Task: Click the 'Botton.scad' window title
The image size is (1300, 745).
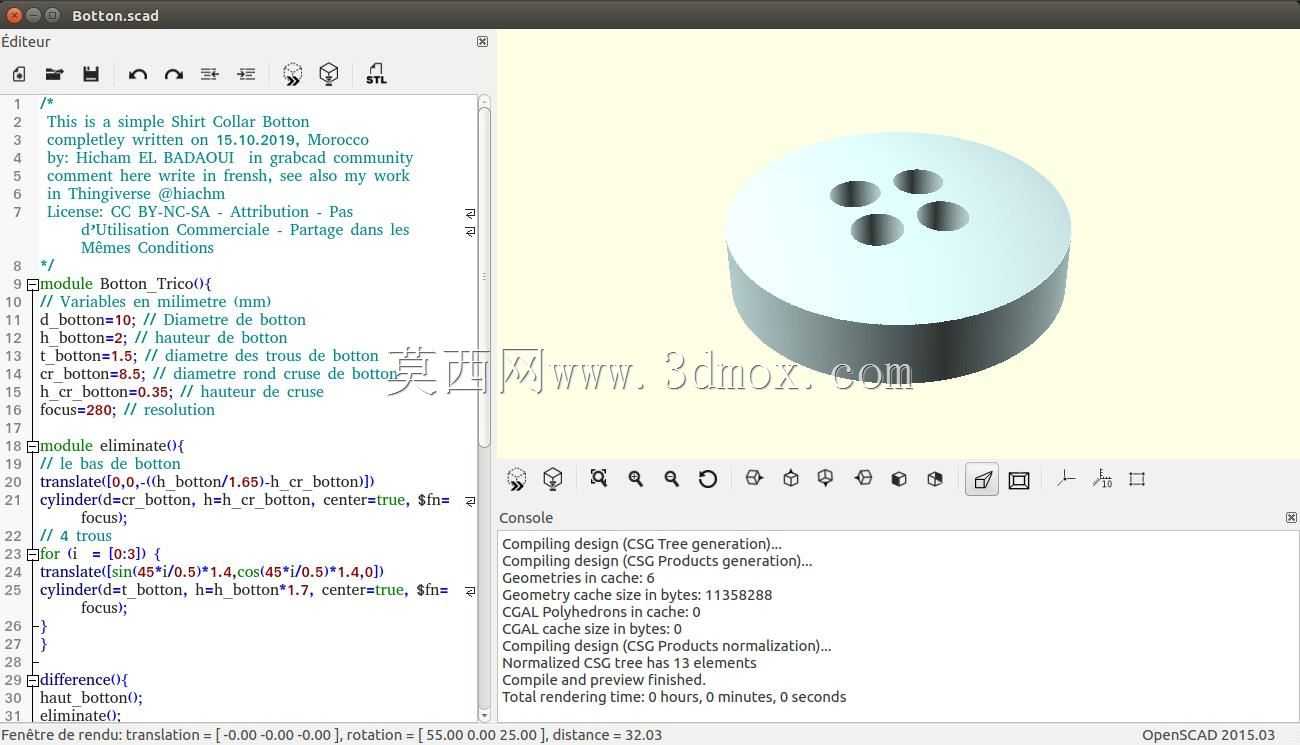Action: [115, 15]
